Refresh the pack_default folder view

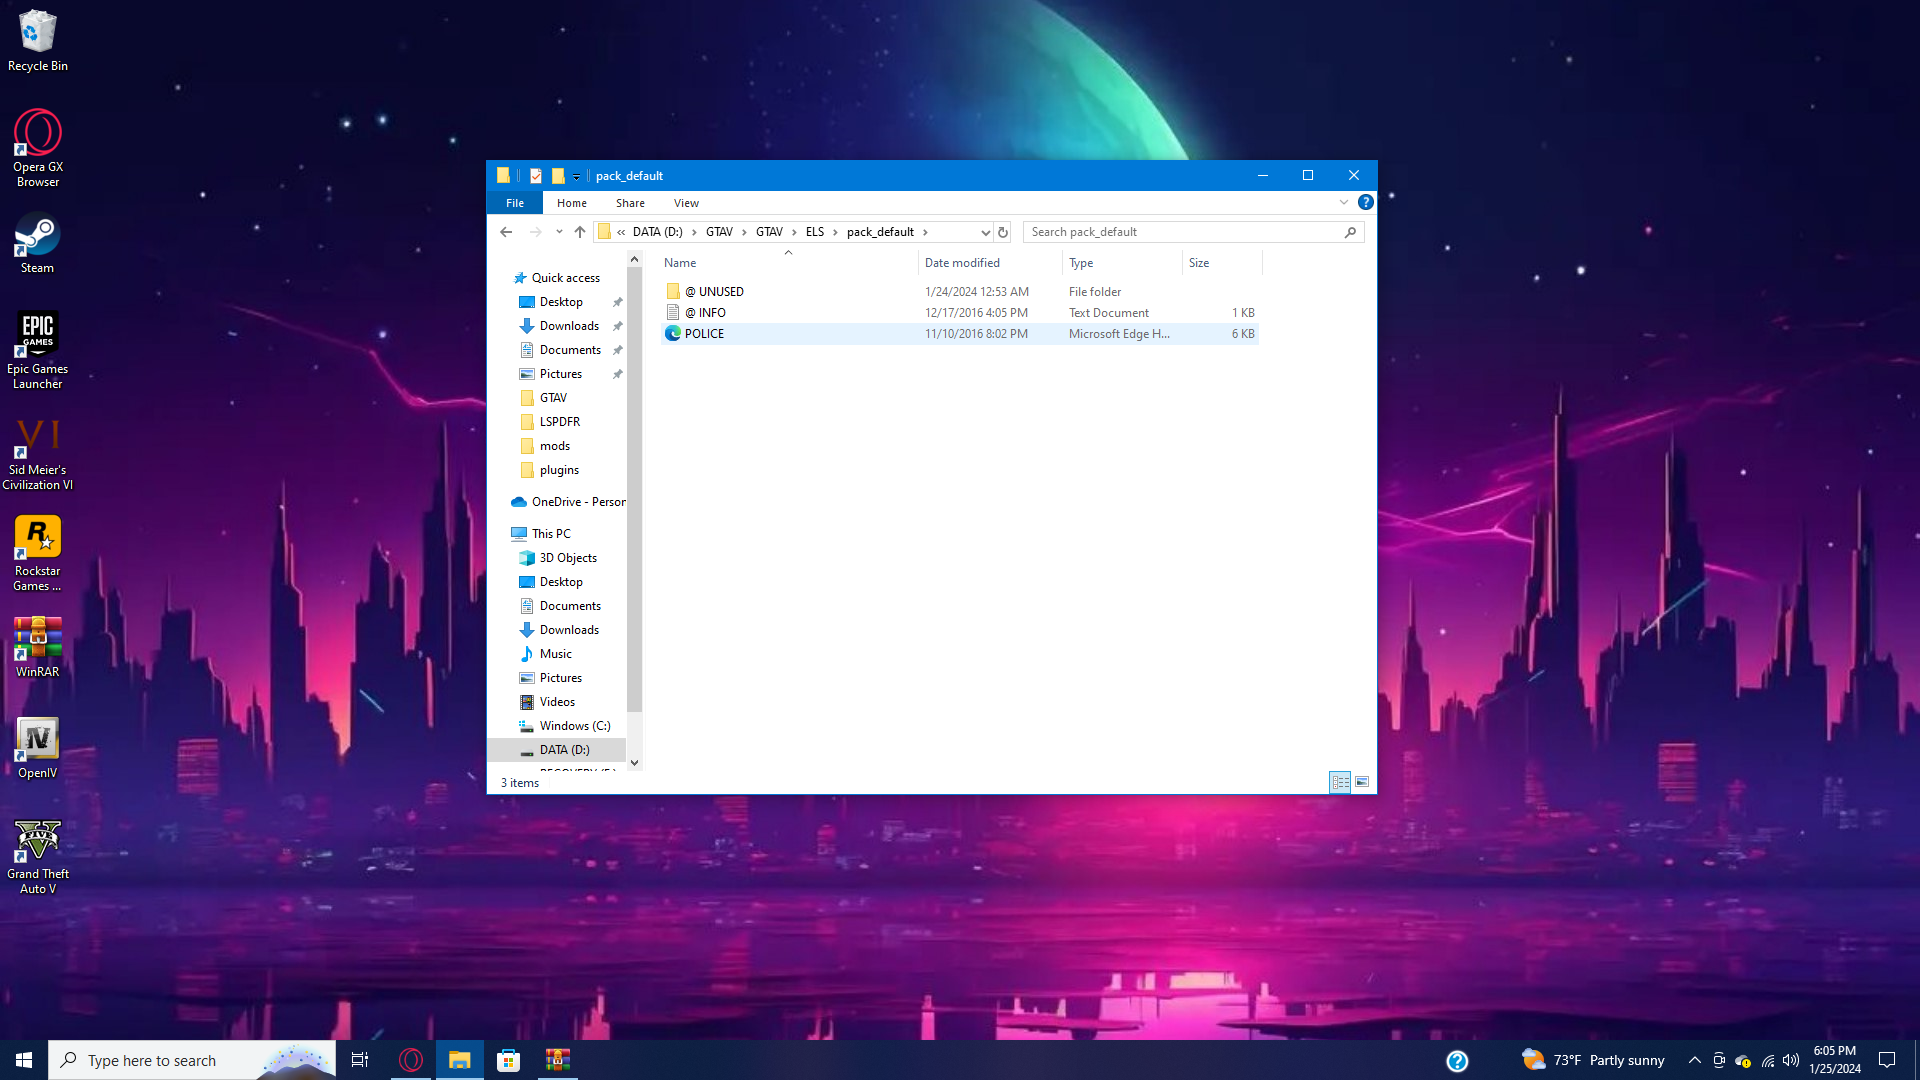(1003, 232)
